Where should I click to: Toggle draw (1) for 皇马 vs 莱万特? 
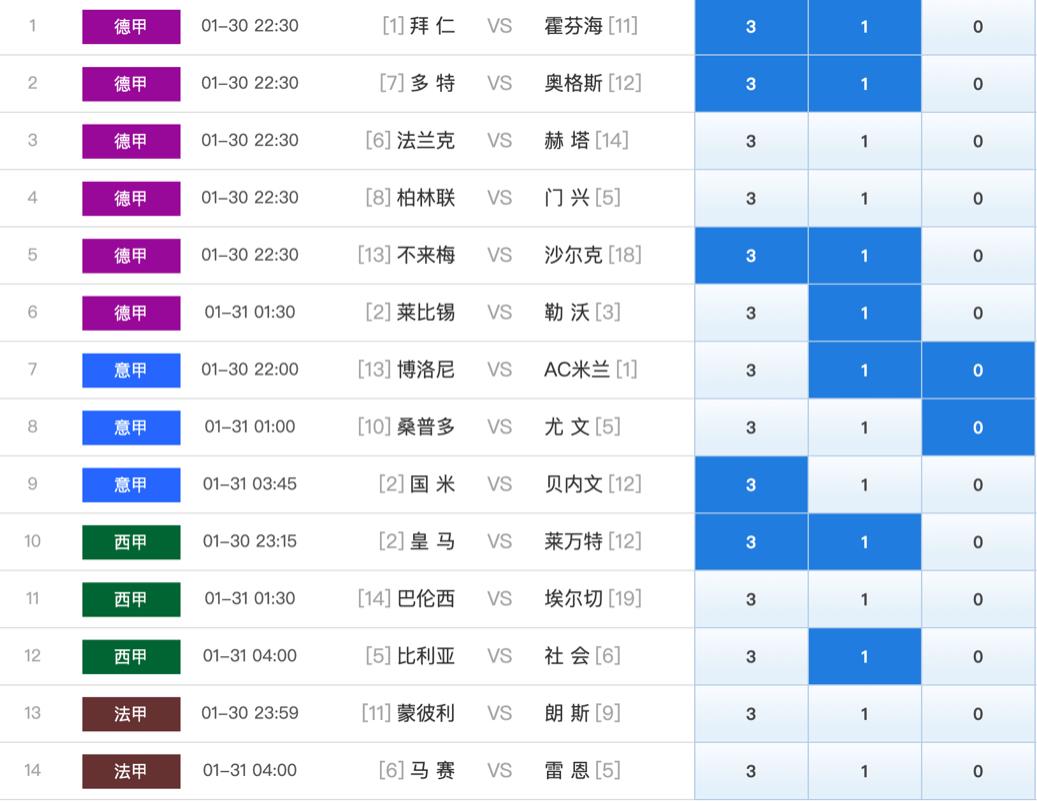point(864,542)
